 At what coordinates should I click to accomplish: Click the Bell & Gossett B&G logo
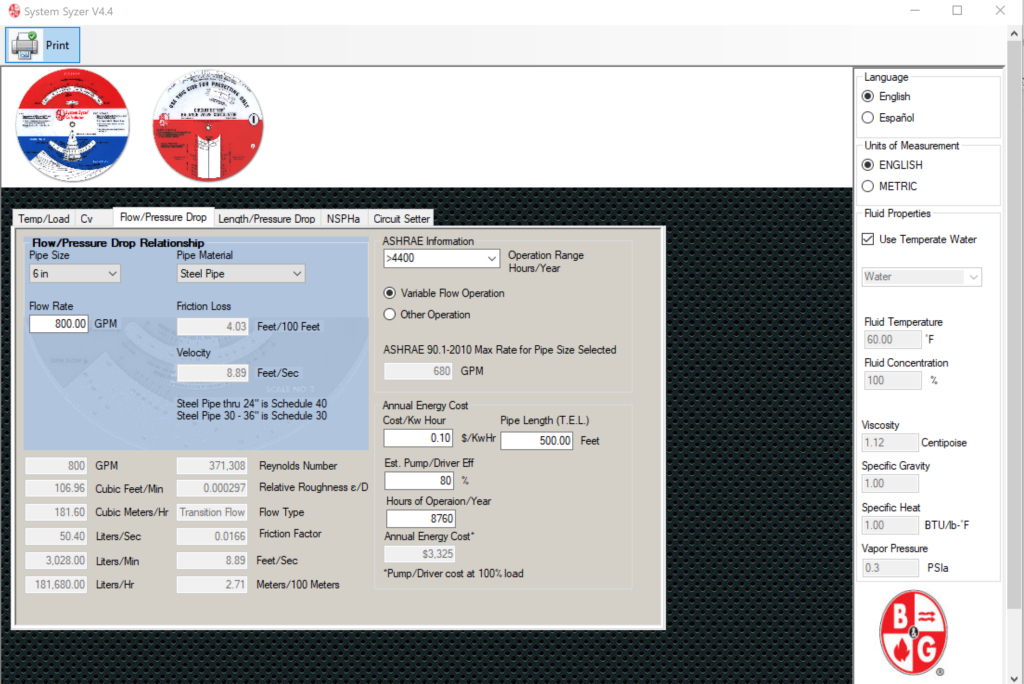click(x=912, y=632)
